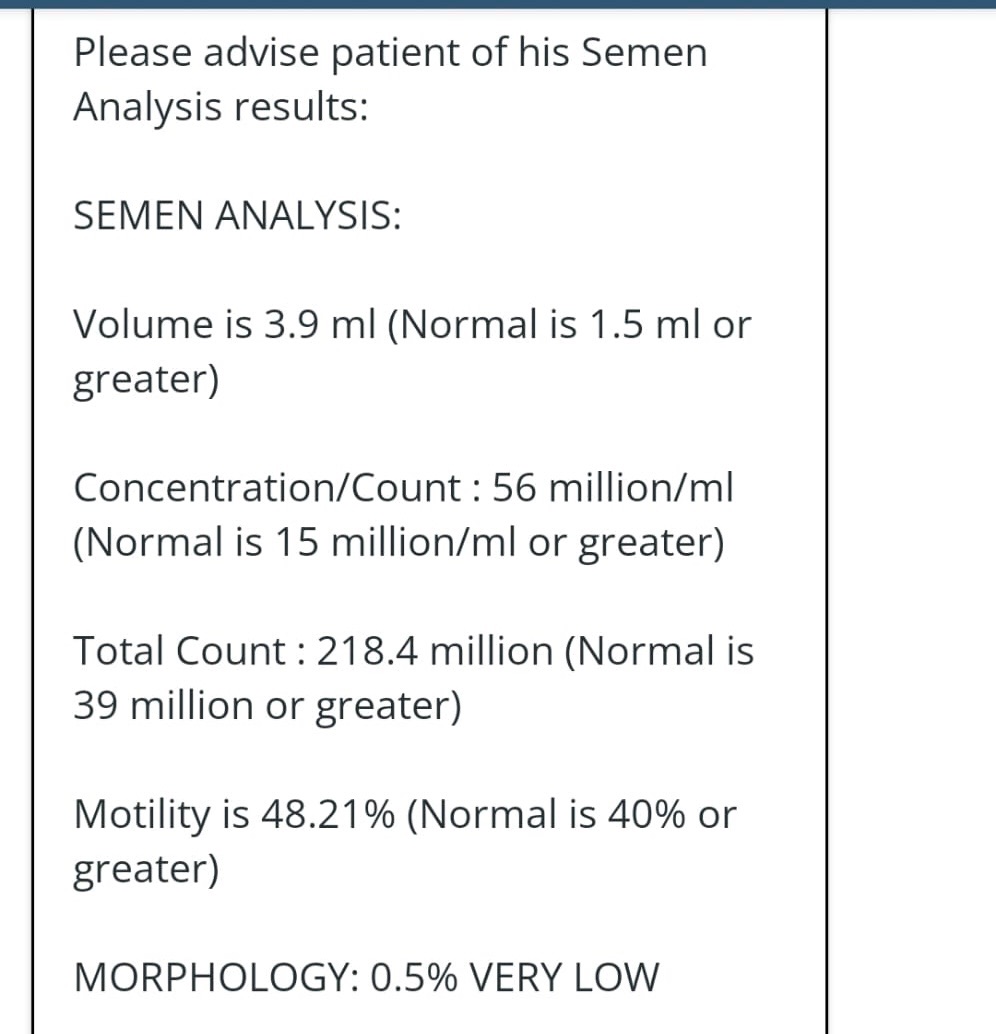Image resolution: width=996 pixels, height=1034 pixels.
Task: Click the 'Please advise patient' opening line
Action: [390, 53]
